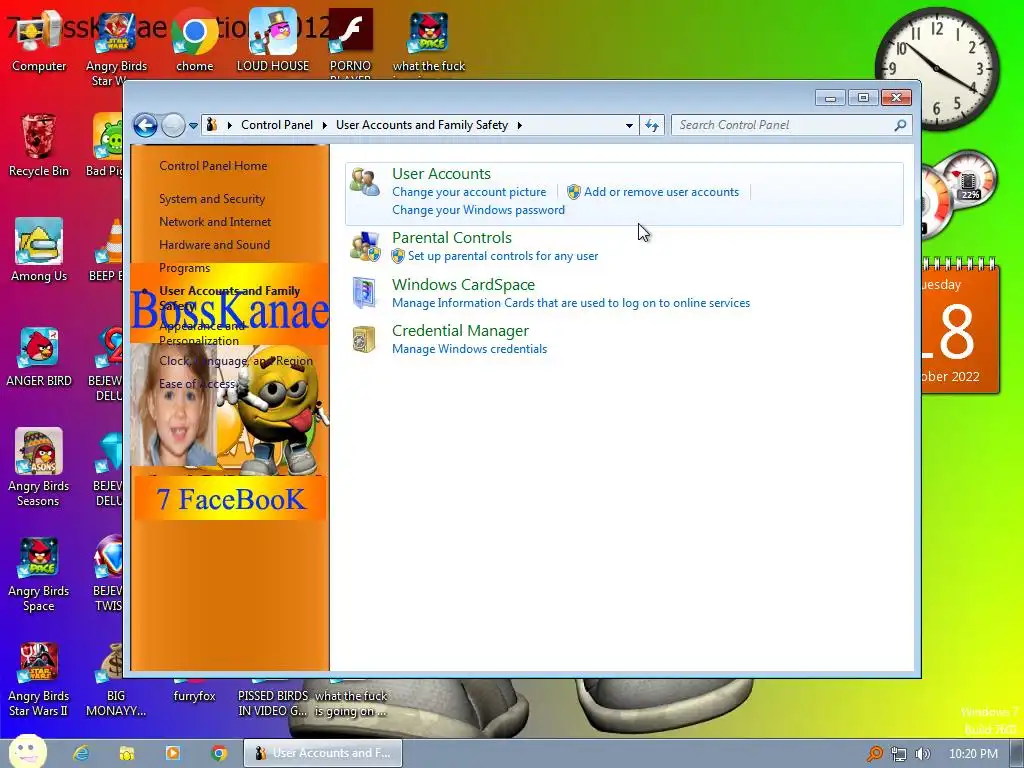Go back with the blue Back arrow
Screen dimensions: 1024x768
tap(146, 125)
